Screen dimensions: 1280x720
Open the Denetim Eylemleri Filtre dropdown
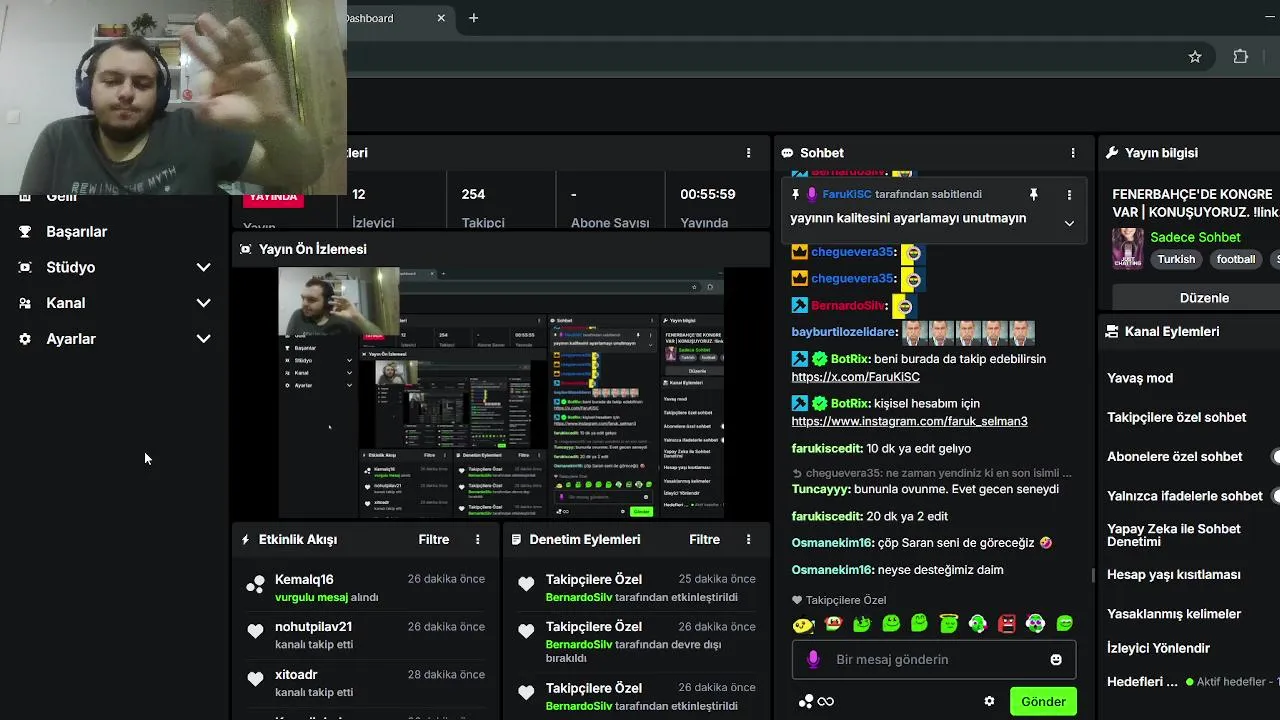704,539
